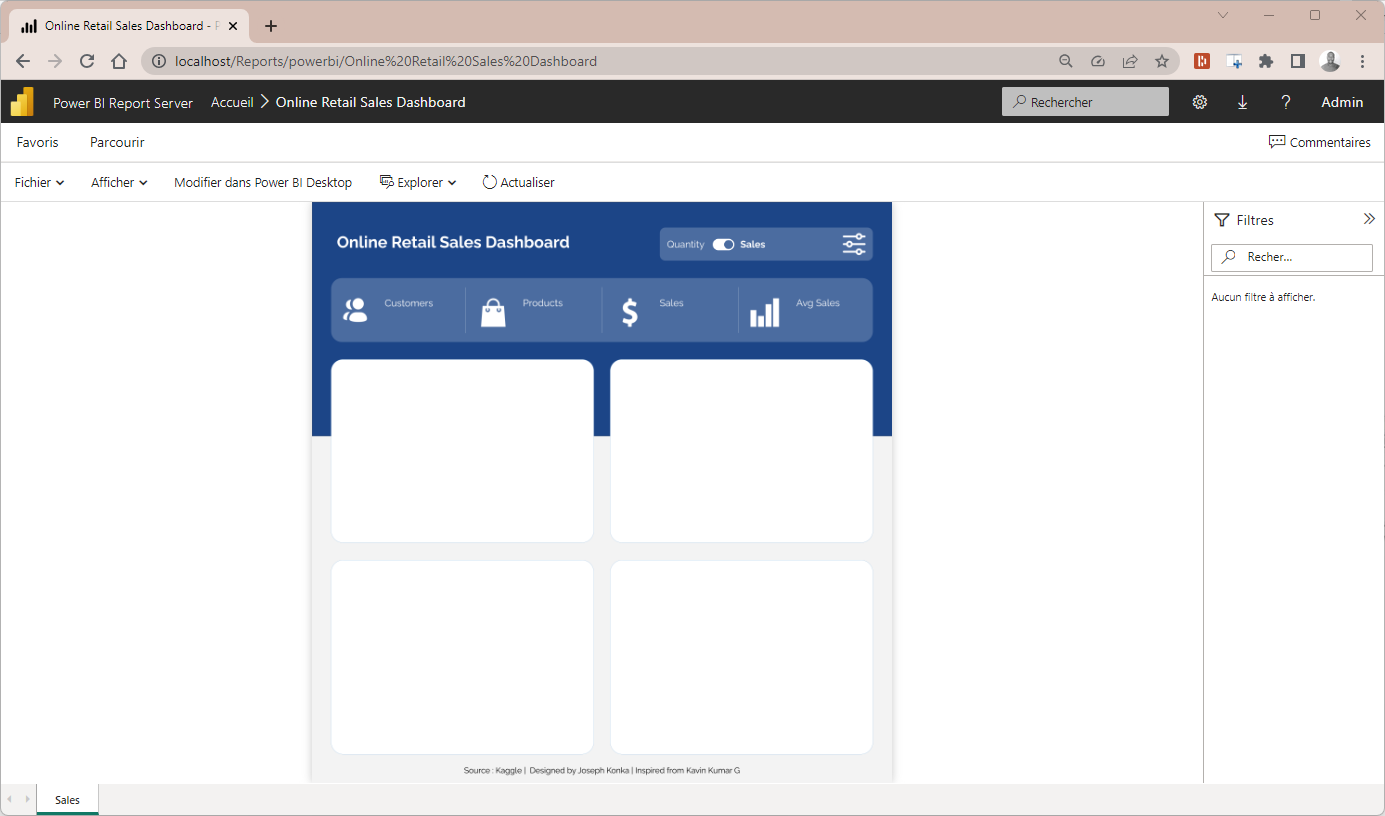Click the Avg Sales label text
This screenshot has height=816, width=1385.
click(818, 303)
